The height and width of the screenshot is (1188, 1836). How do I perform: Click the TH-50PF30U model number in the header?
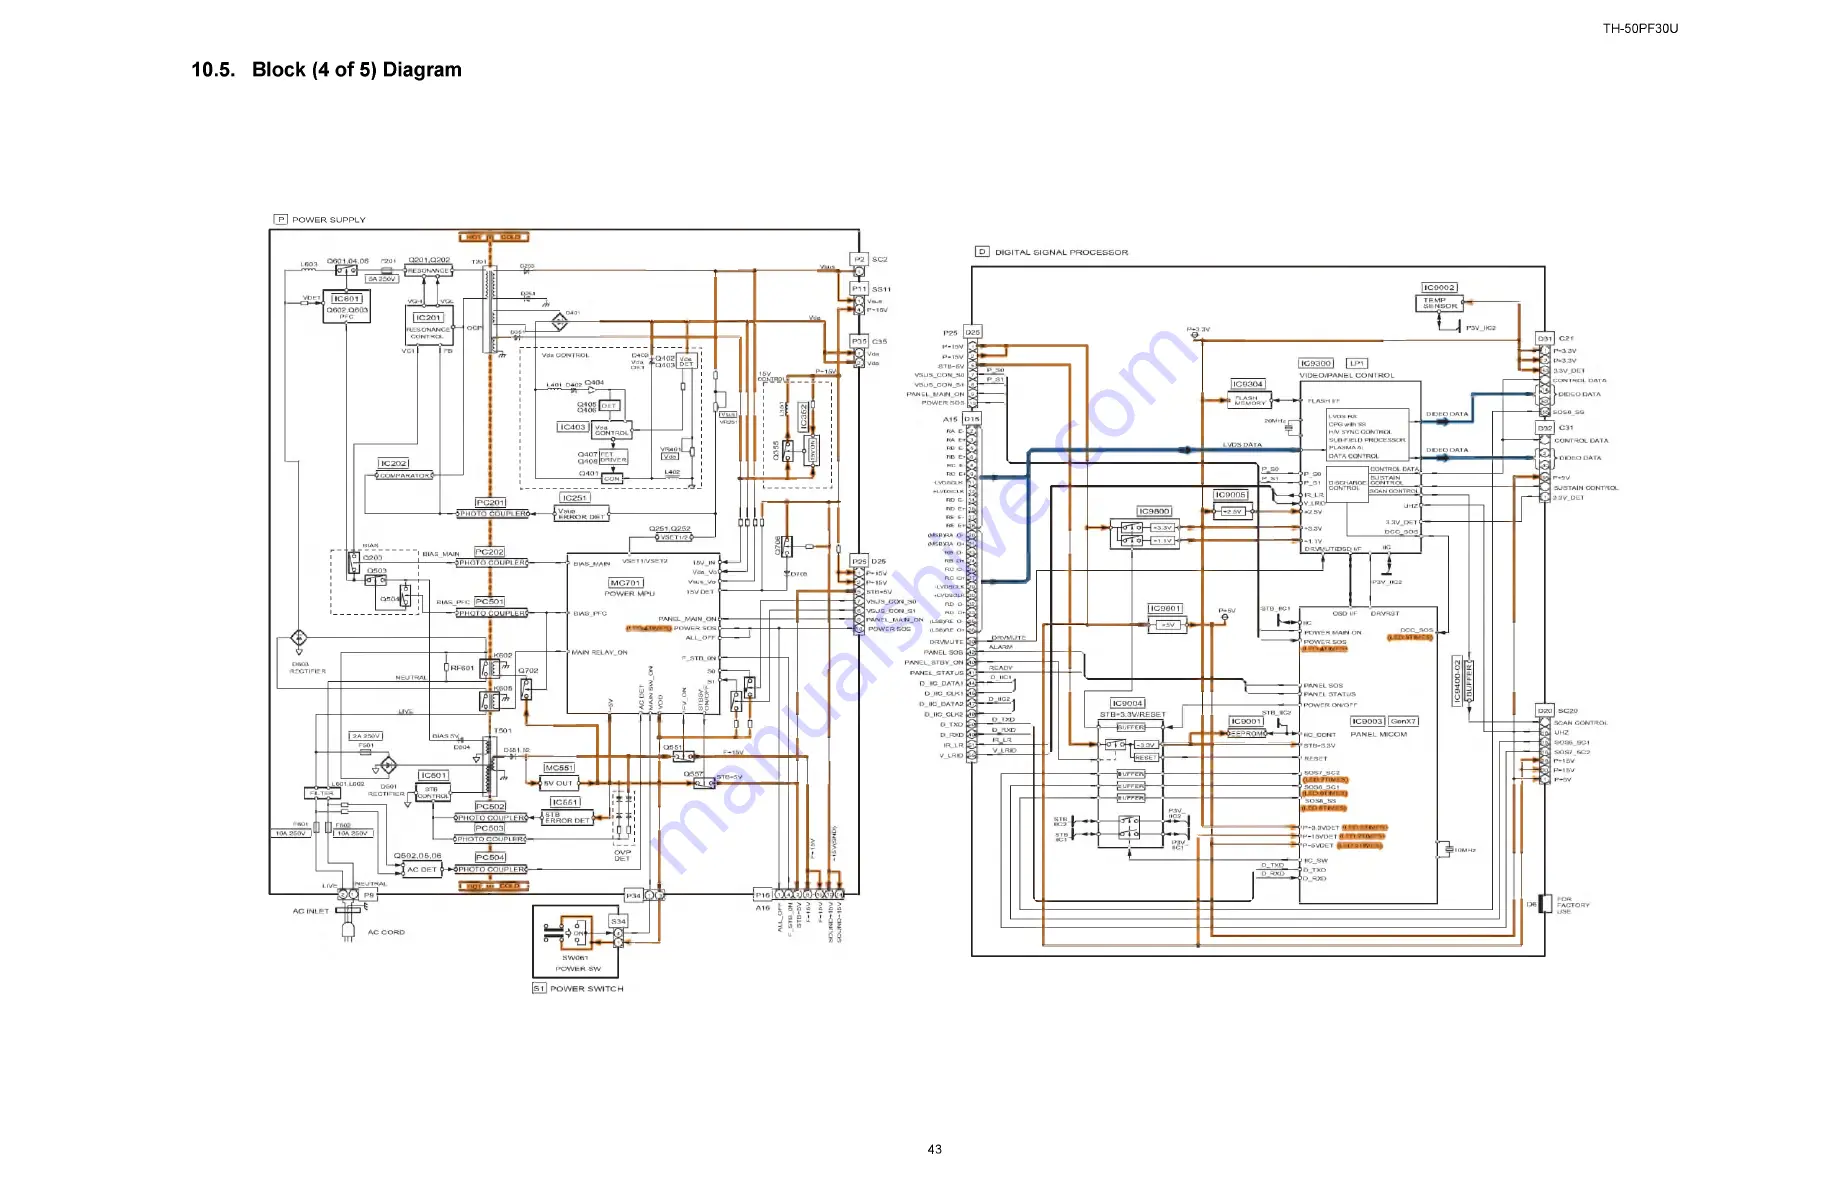pos(1640,29)
